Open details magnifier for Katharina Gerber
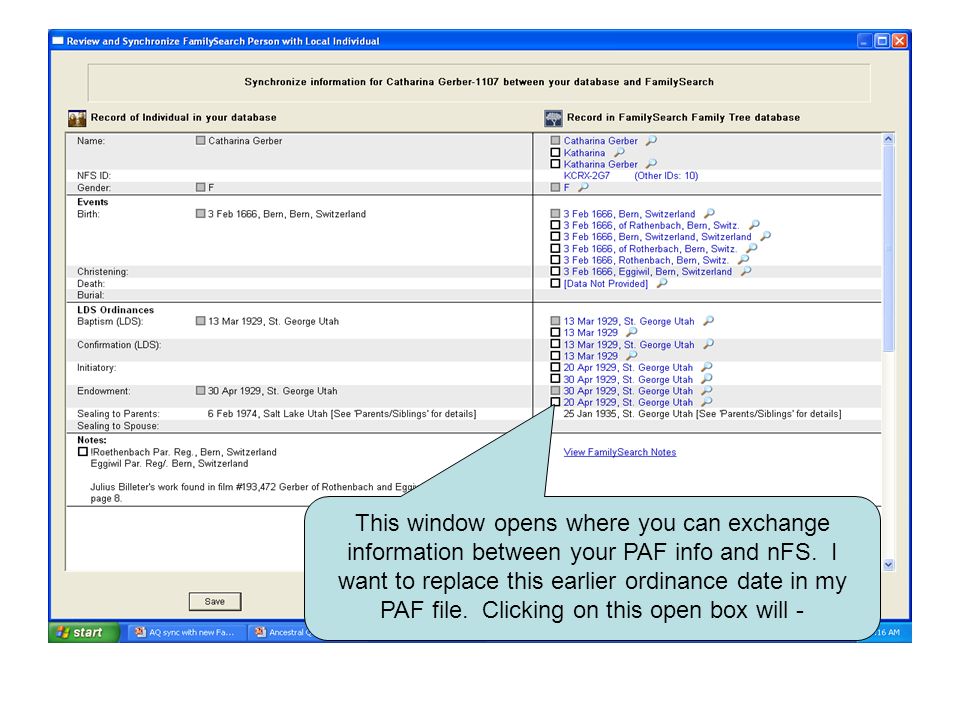Viewport: 960px width, 720px height. [651, 163]
